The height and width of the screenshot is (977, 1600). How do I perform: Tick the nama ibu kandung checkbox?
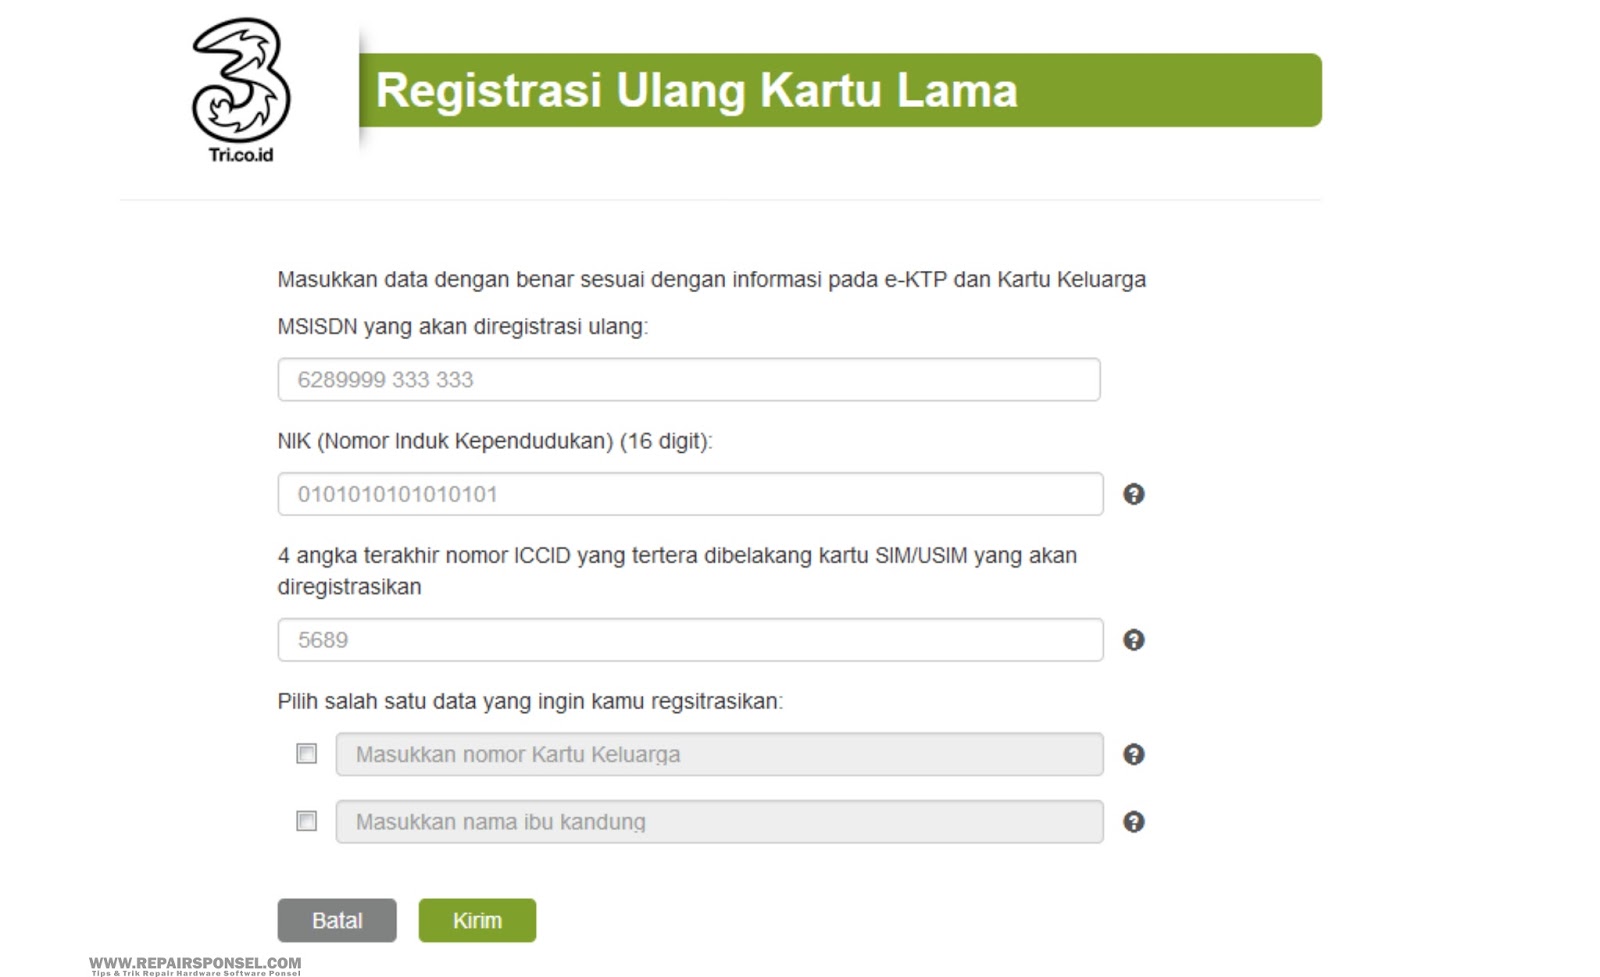coord(307,821)
